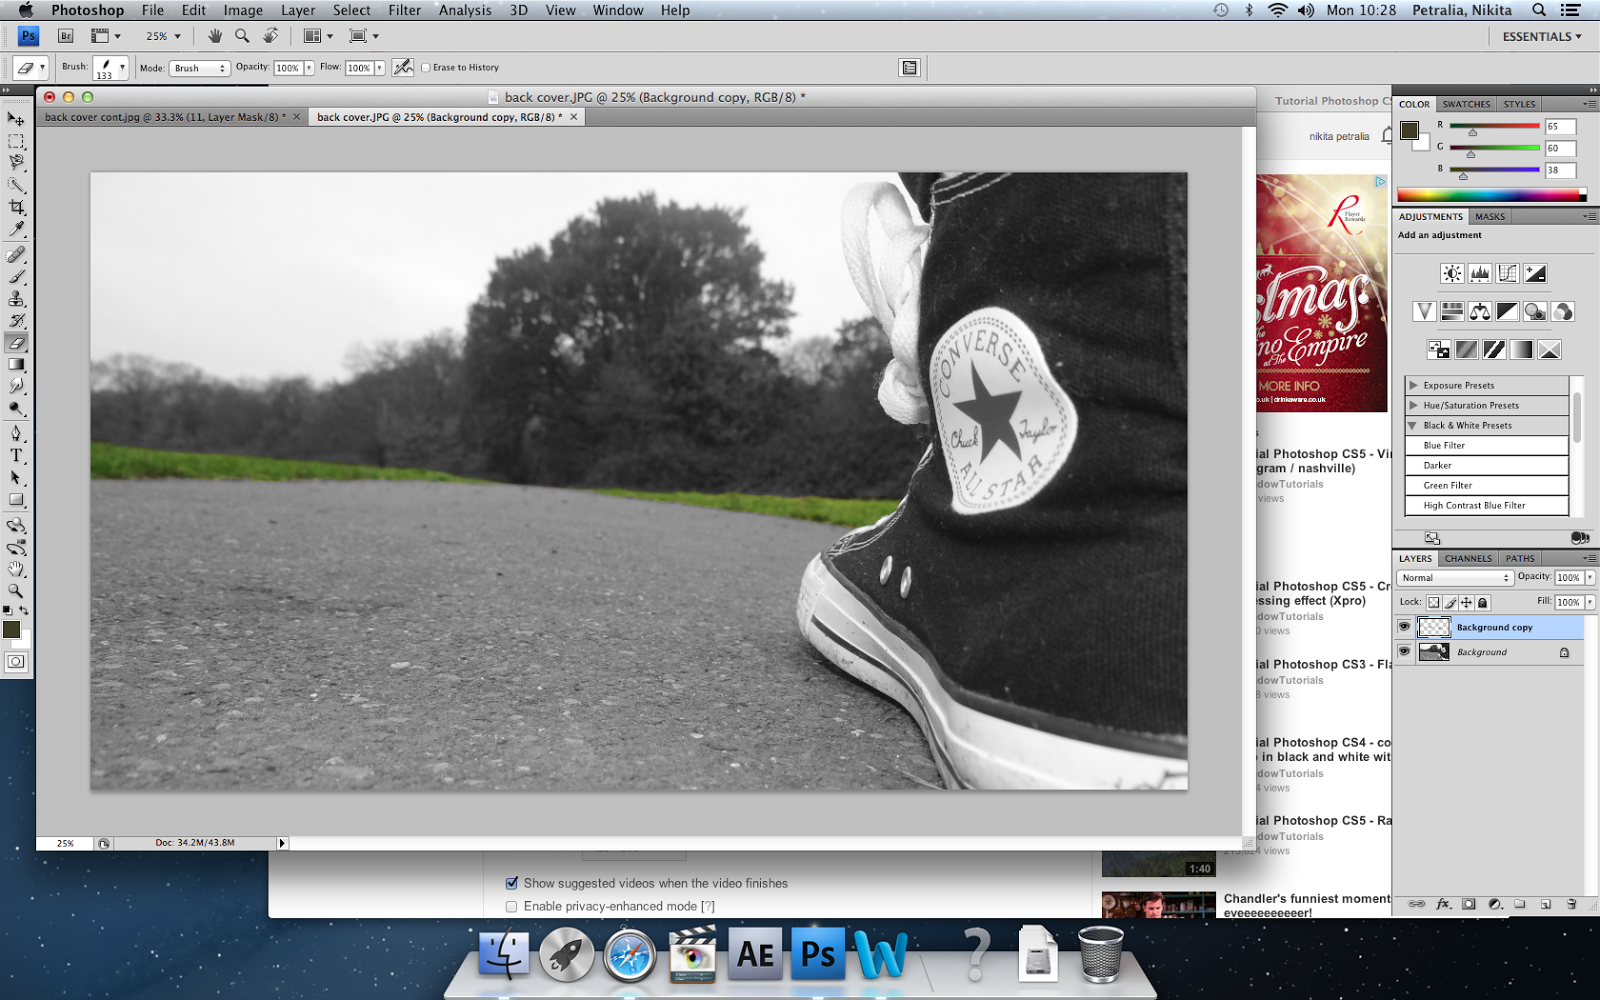The height and width of the screenshot is (1000, 1600).
Task: Select the Zoom tool in the toolbox
Action: (x=16, y=591)
